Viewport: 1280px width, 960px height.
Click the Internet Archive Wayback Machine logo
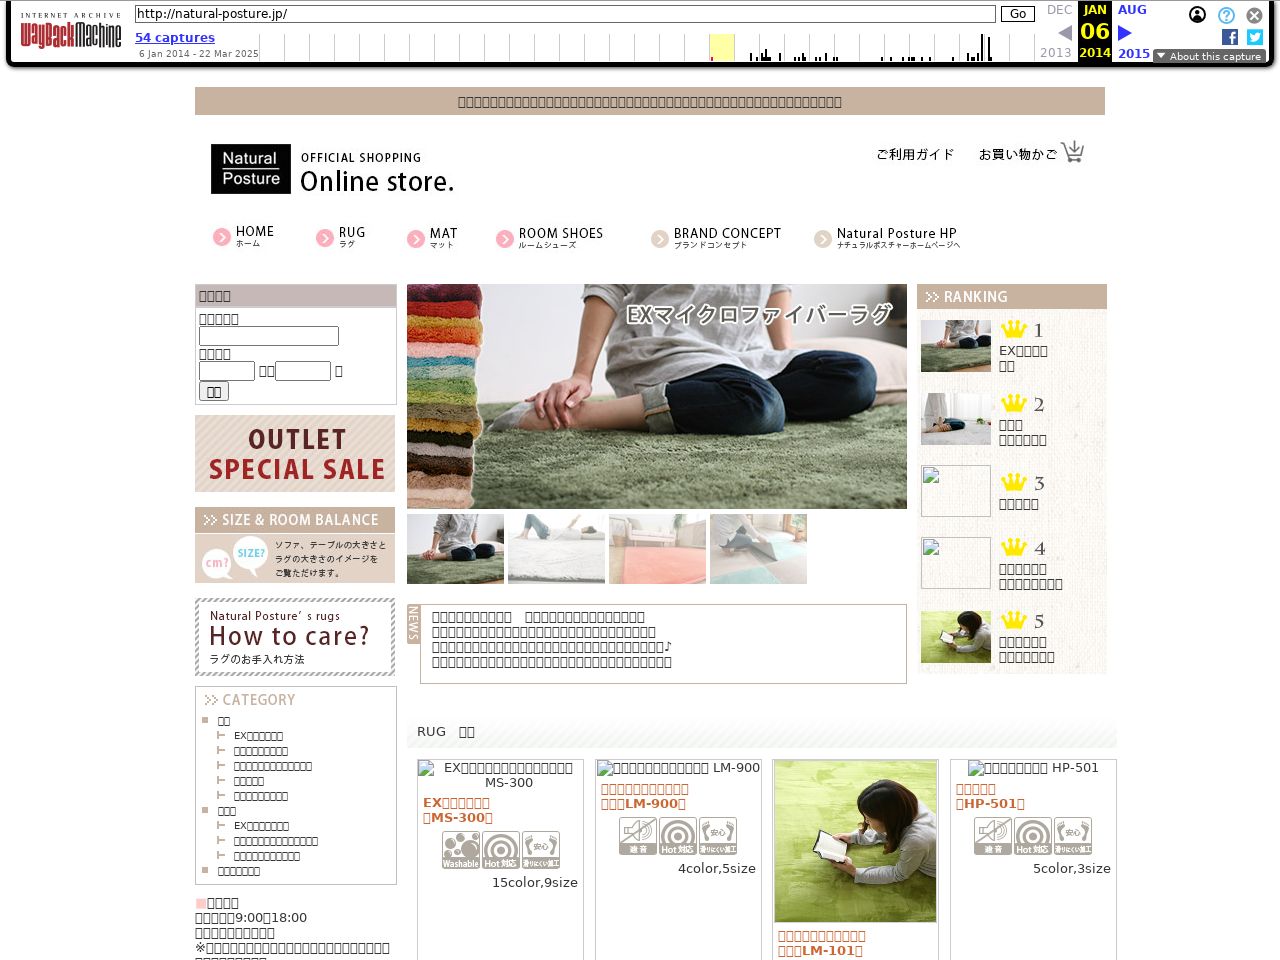71,32
